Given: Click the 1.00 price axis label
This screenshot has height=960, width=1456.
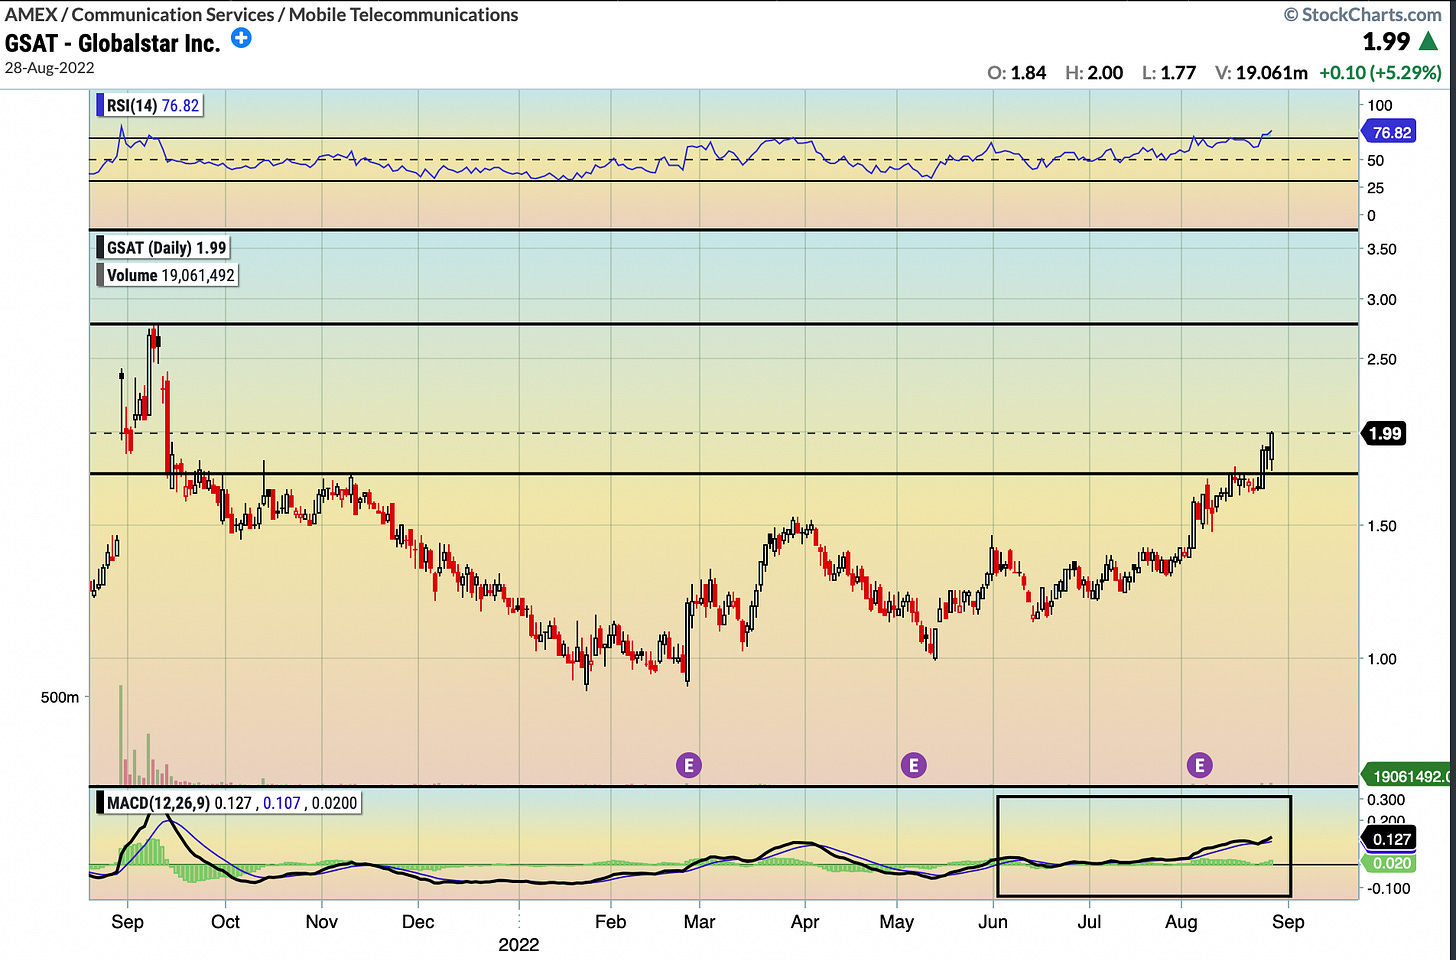Looking at the screenshot, I should coord(1382,658).
